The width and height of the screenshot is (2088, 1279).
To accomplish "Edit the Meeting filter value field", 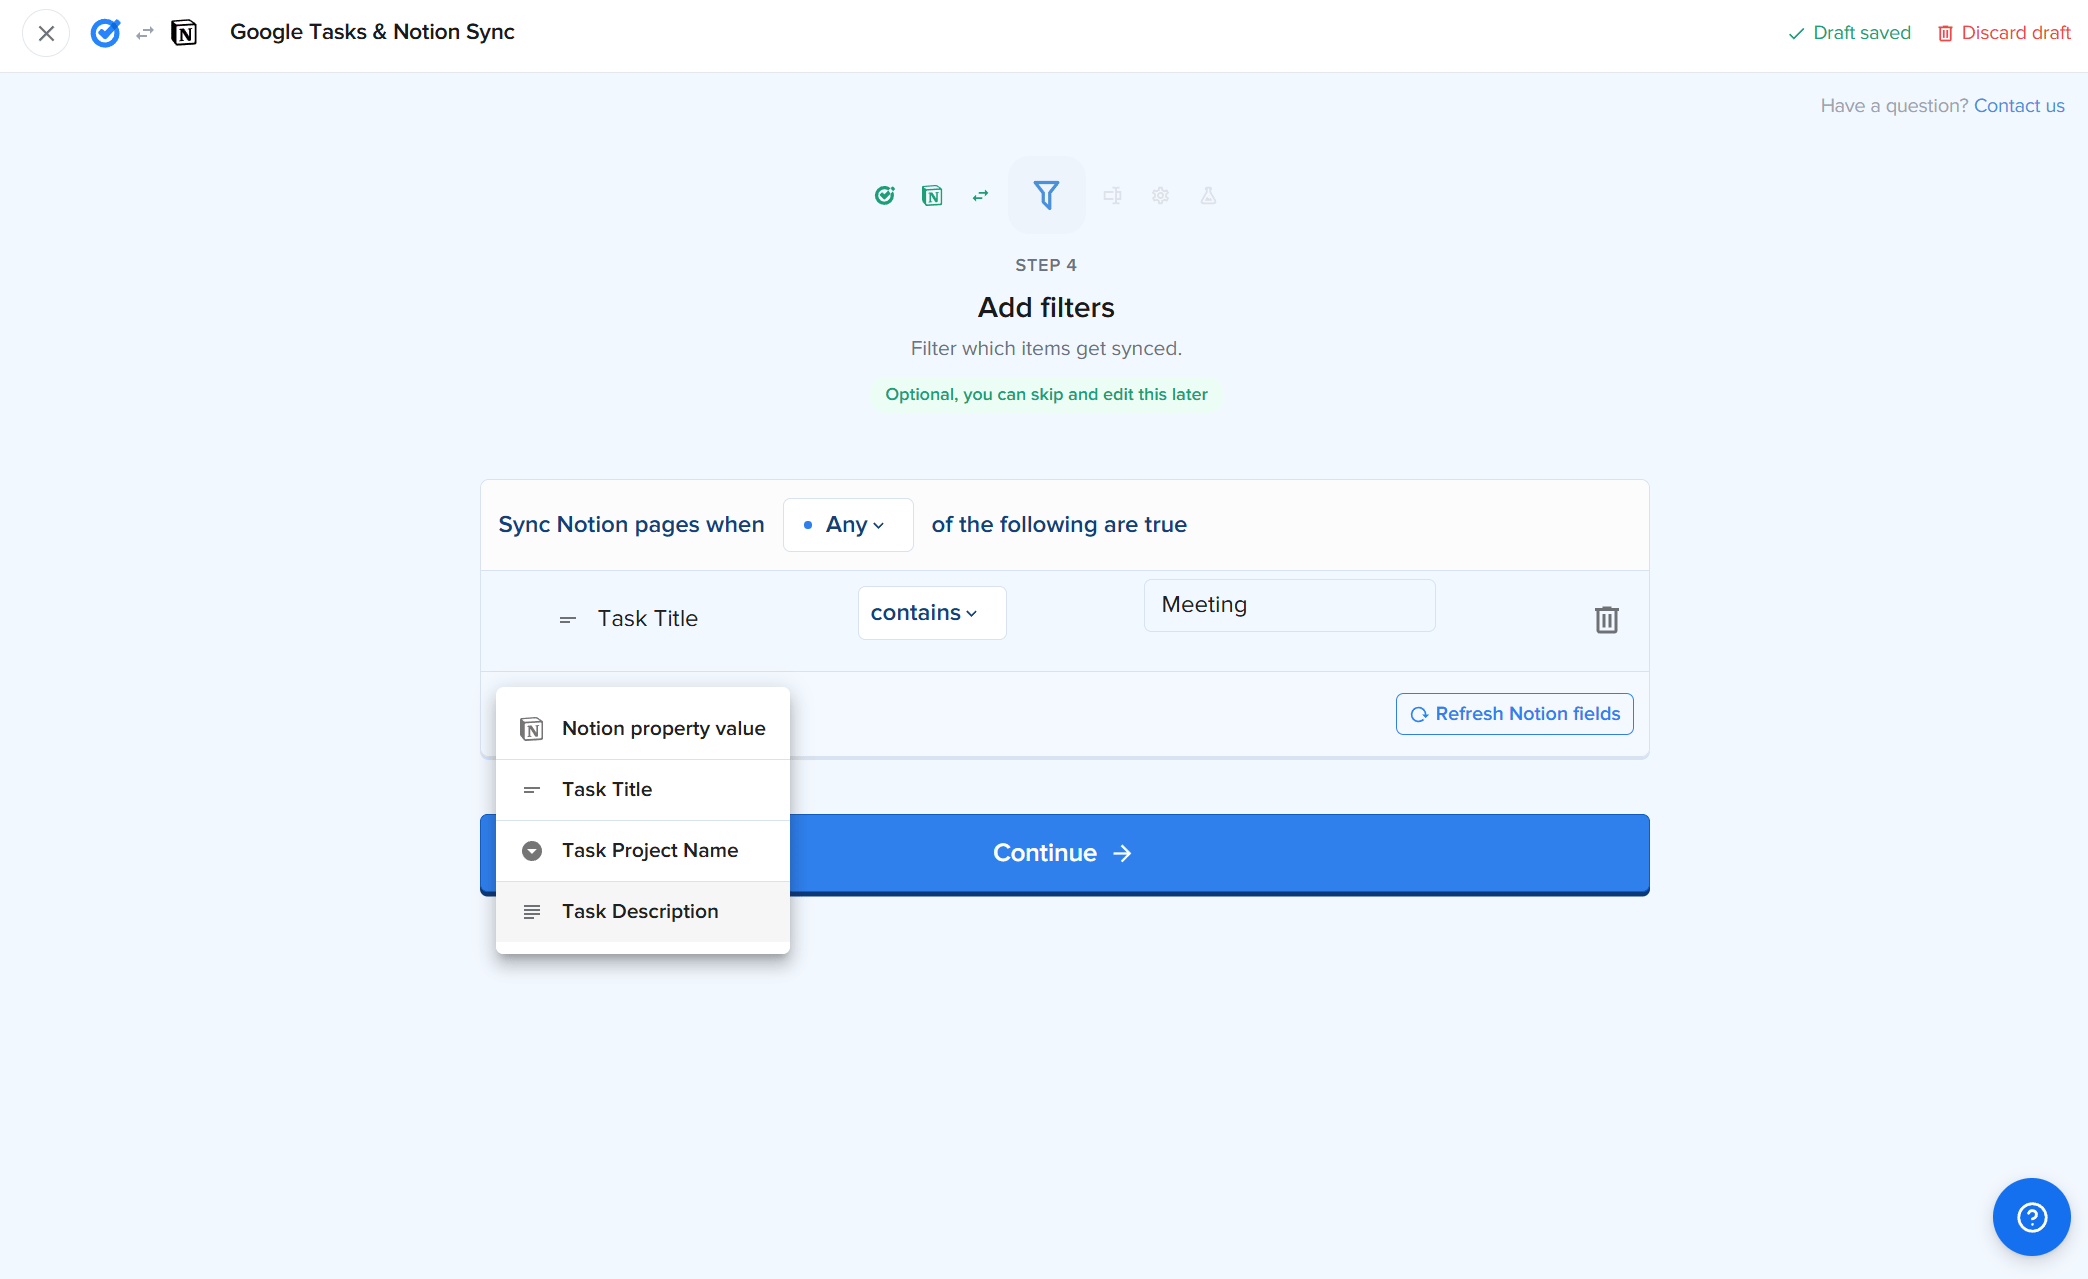I will [1289, 605].
